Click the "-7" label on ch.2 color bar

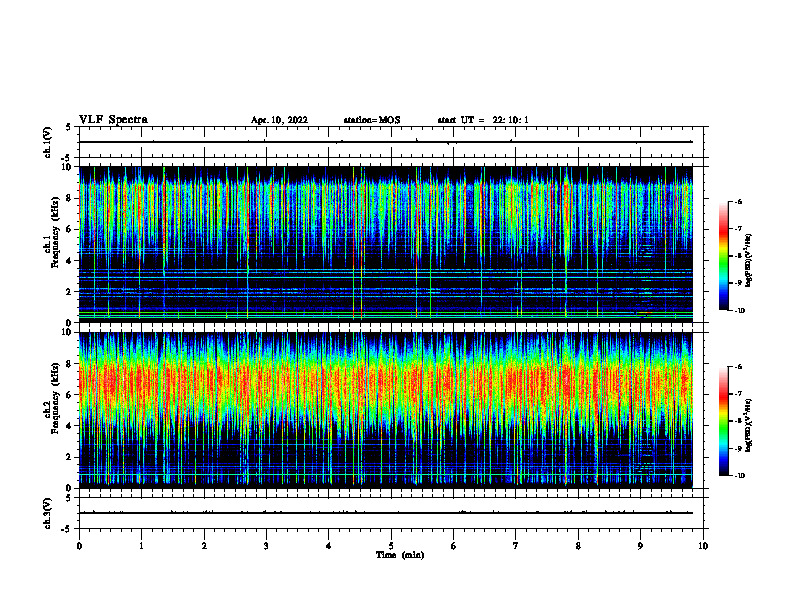[738, 394]
